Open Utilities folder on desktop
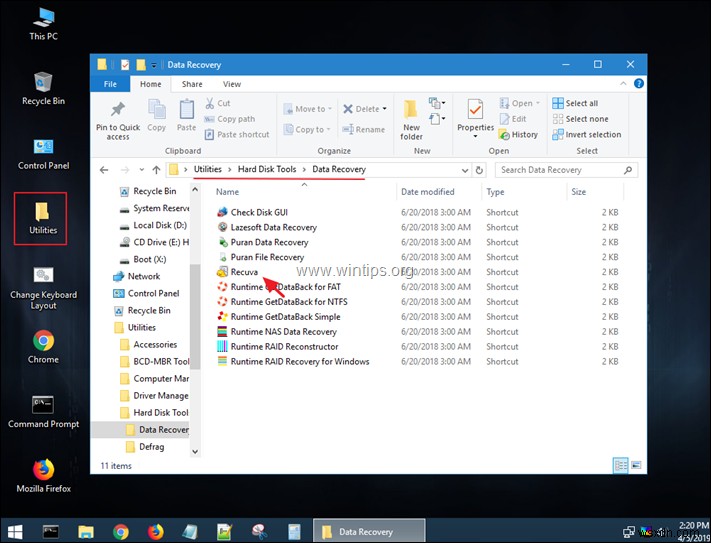 pos(42,218)
